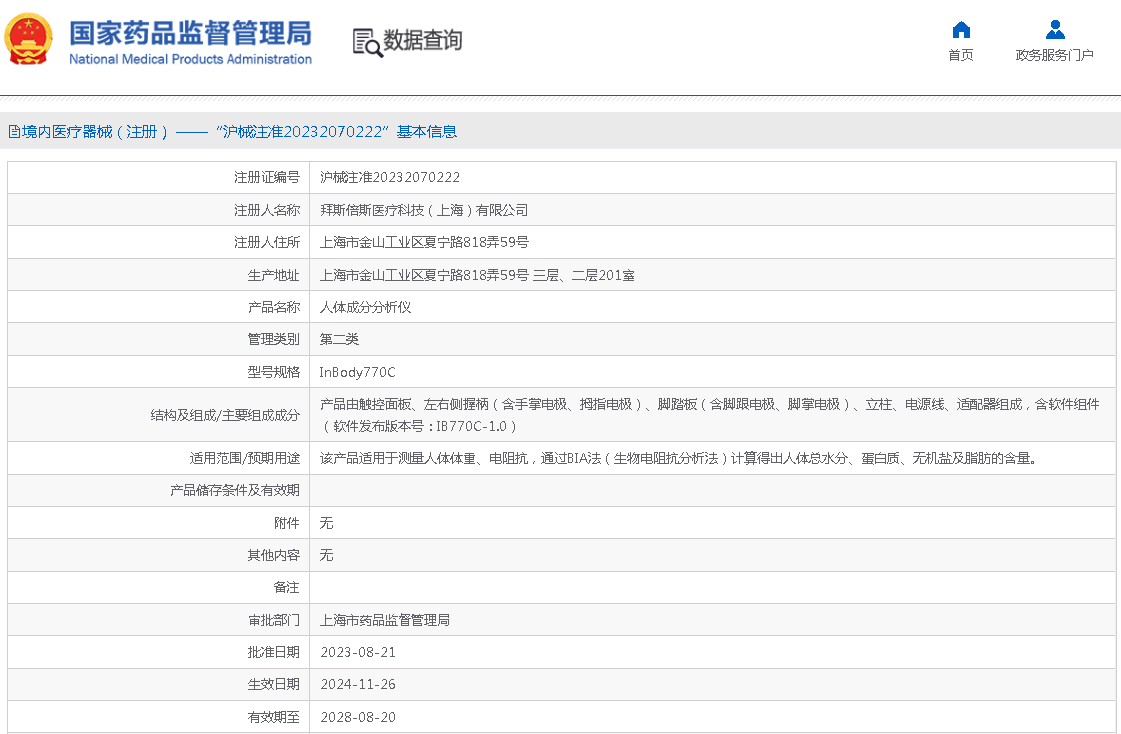Select approval department 上海市药品监督管理局
The width and height of the screenshot is (1121, 734).
385,620
